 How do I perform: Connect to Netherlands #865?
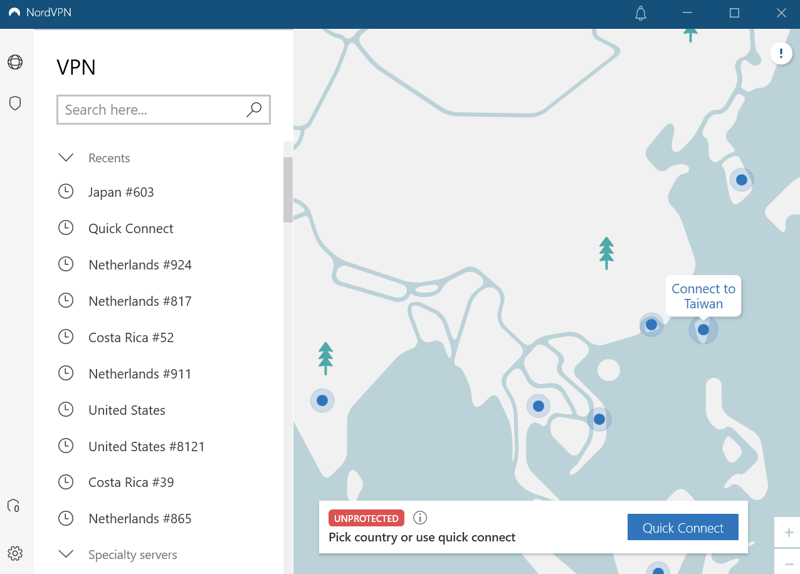coord(140,518)
